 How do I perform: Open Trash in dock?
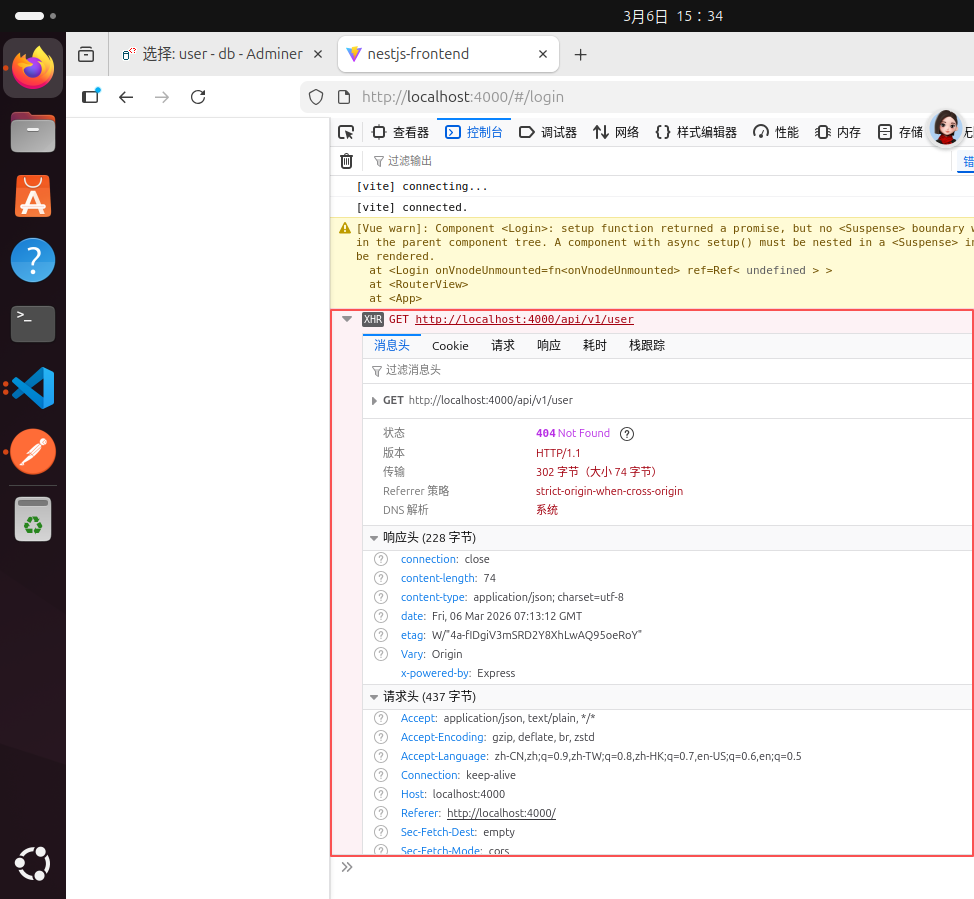pos(33,519)
